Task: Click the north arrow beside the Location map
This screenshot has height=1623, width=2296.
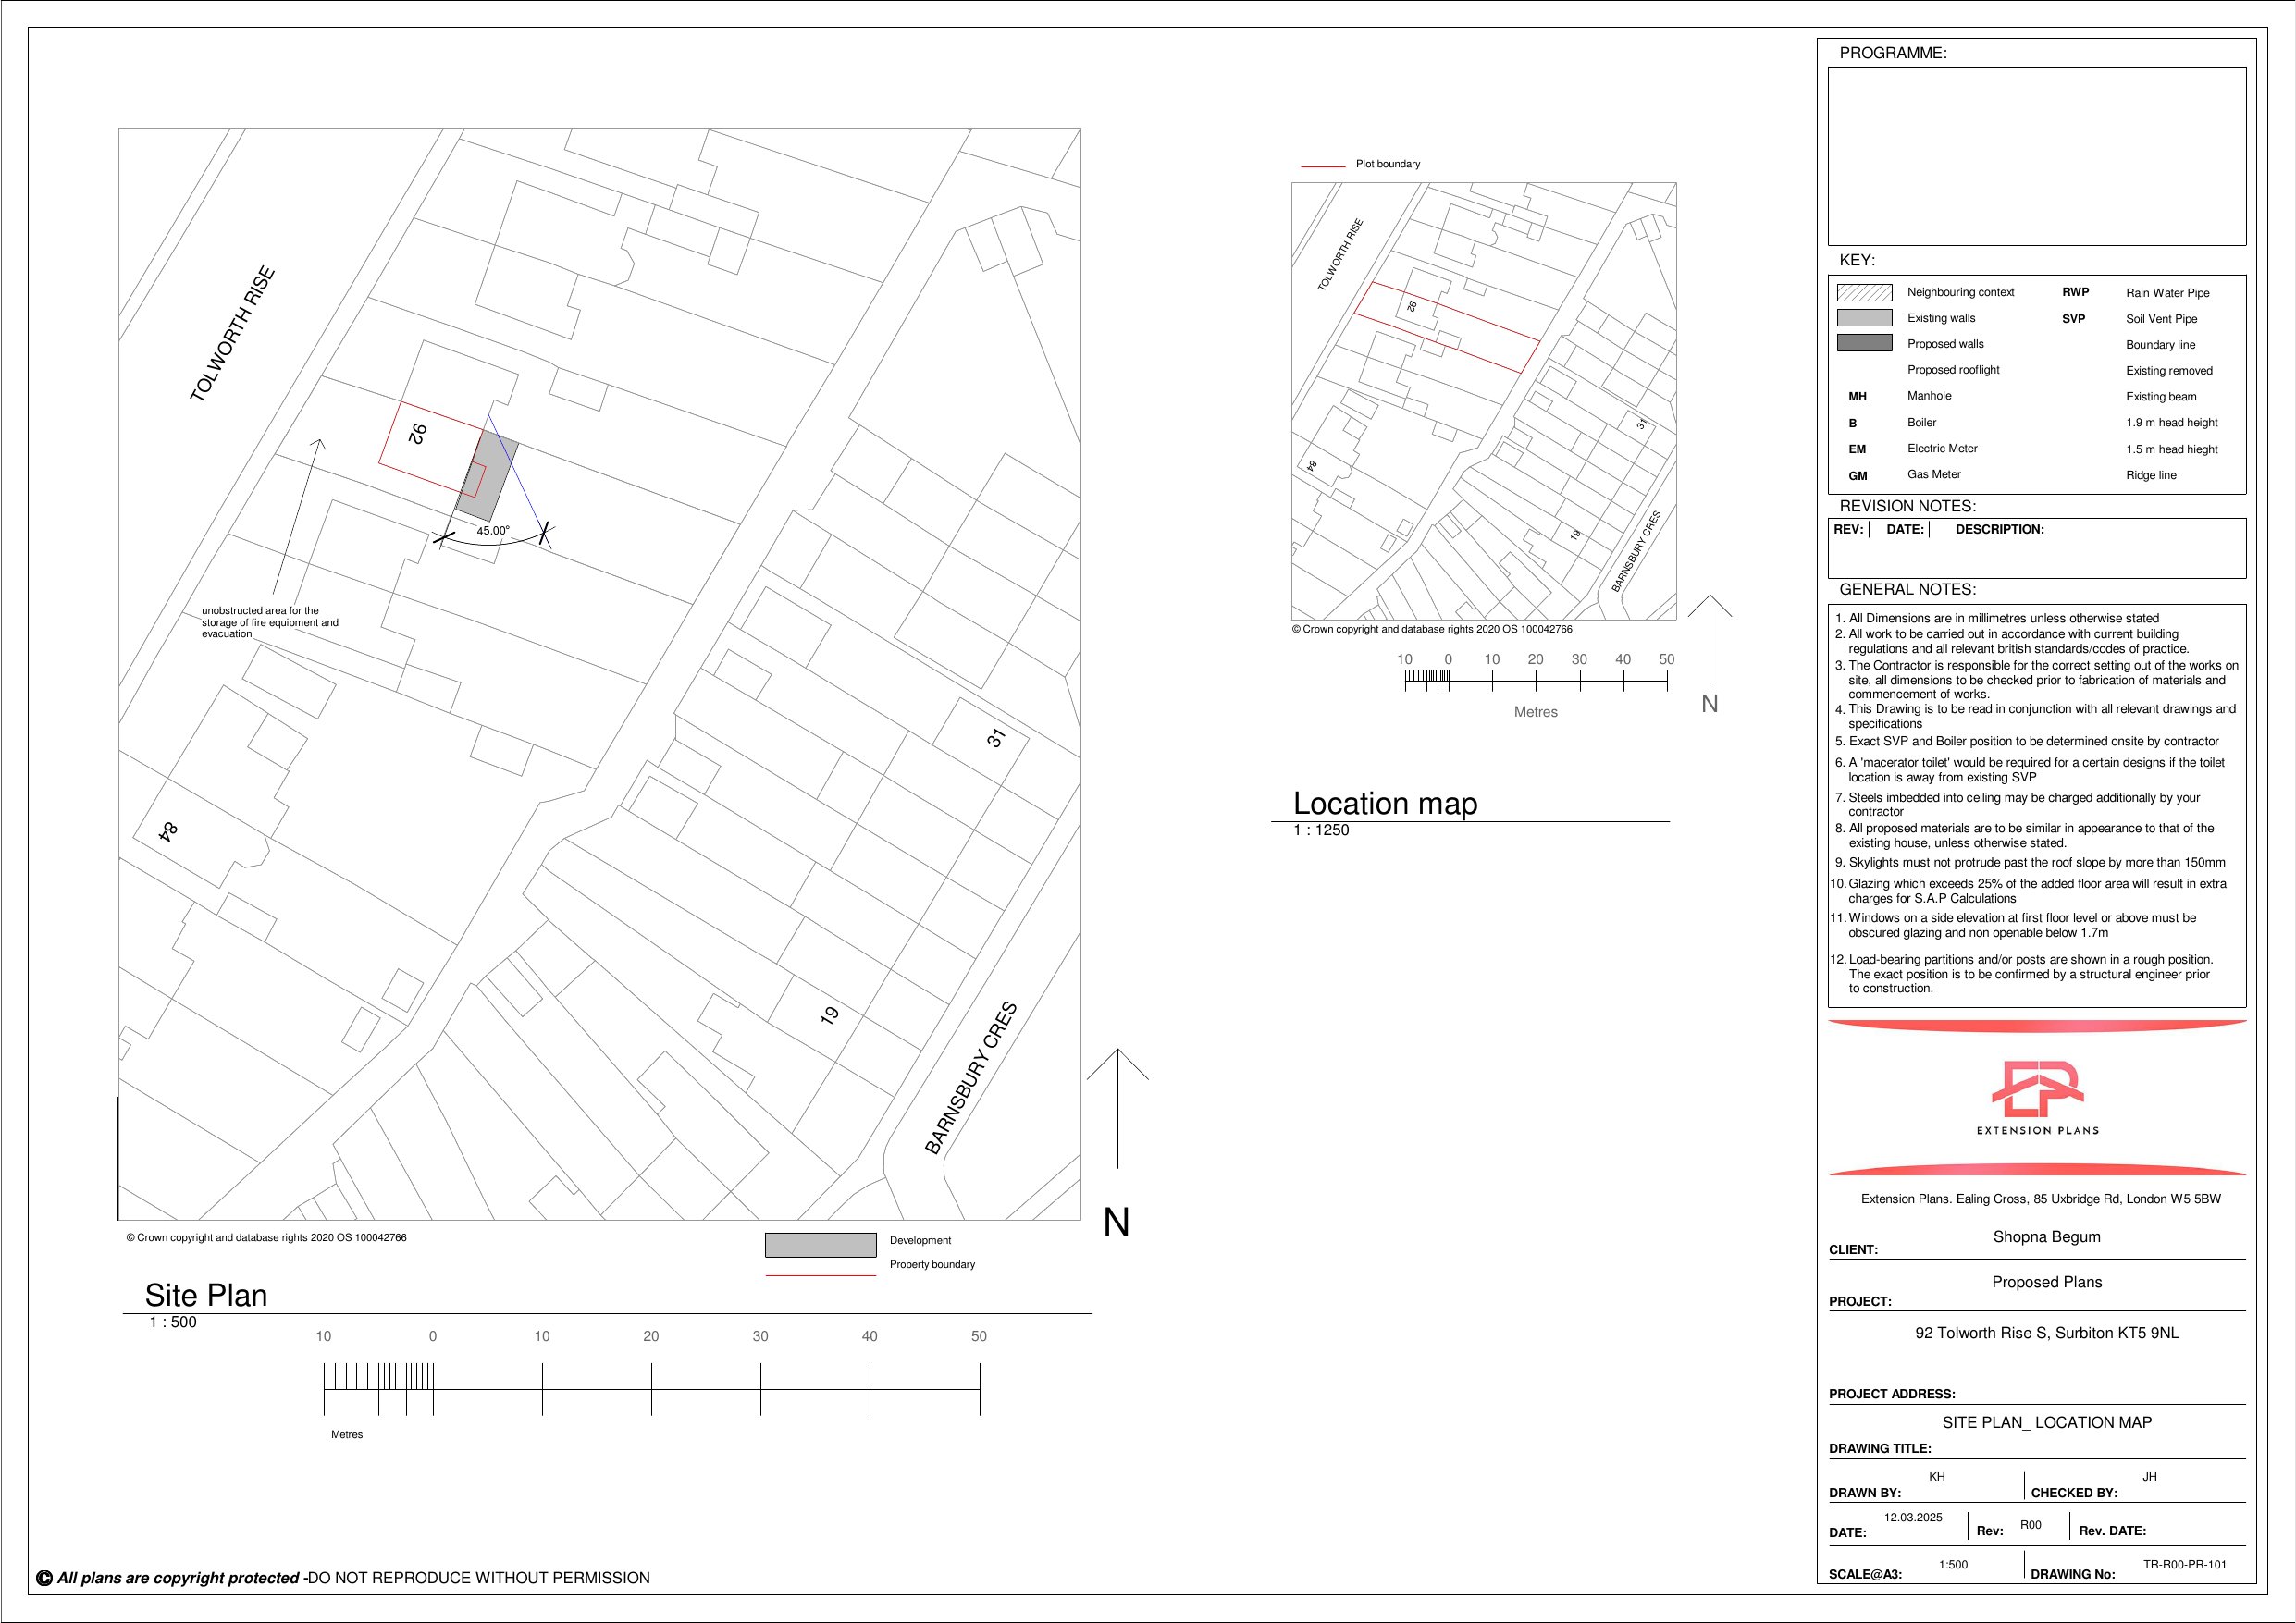Action: [x=1710, y=640]
